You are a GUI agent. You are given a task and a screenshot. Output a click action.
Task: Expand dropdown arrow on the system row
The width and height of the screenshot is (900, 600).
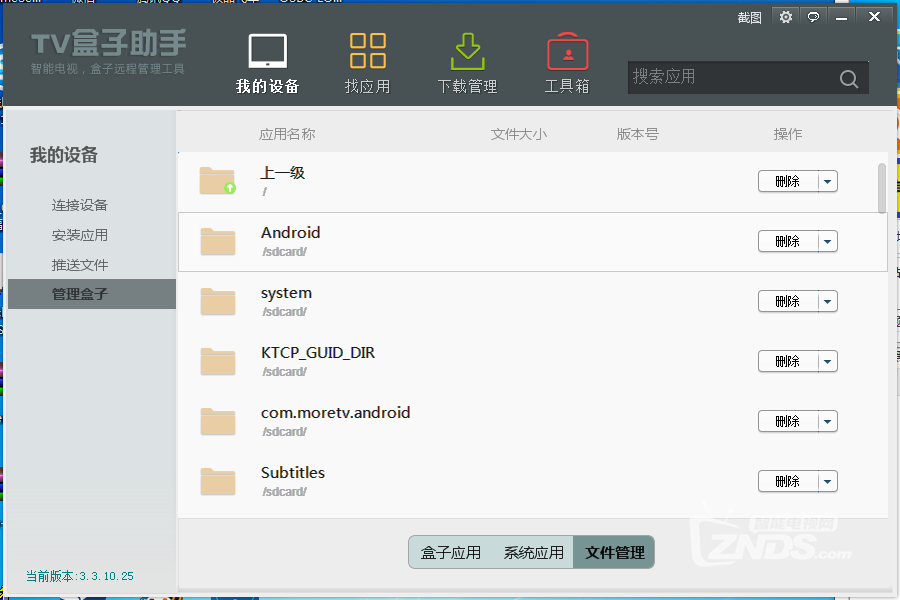[828, 301]
